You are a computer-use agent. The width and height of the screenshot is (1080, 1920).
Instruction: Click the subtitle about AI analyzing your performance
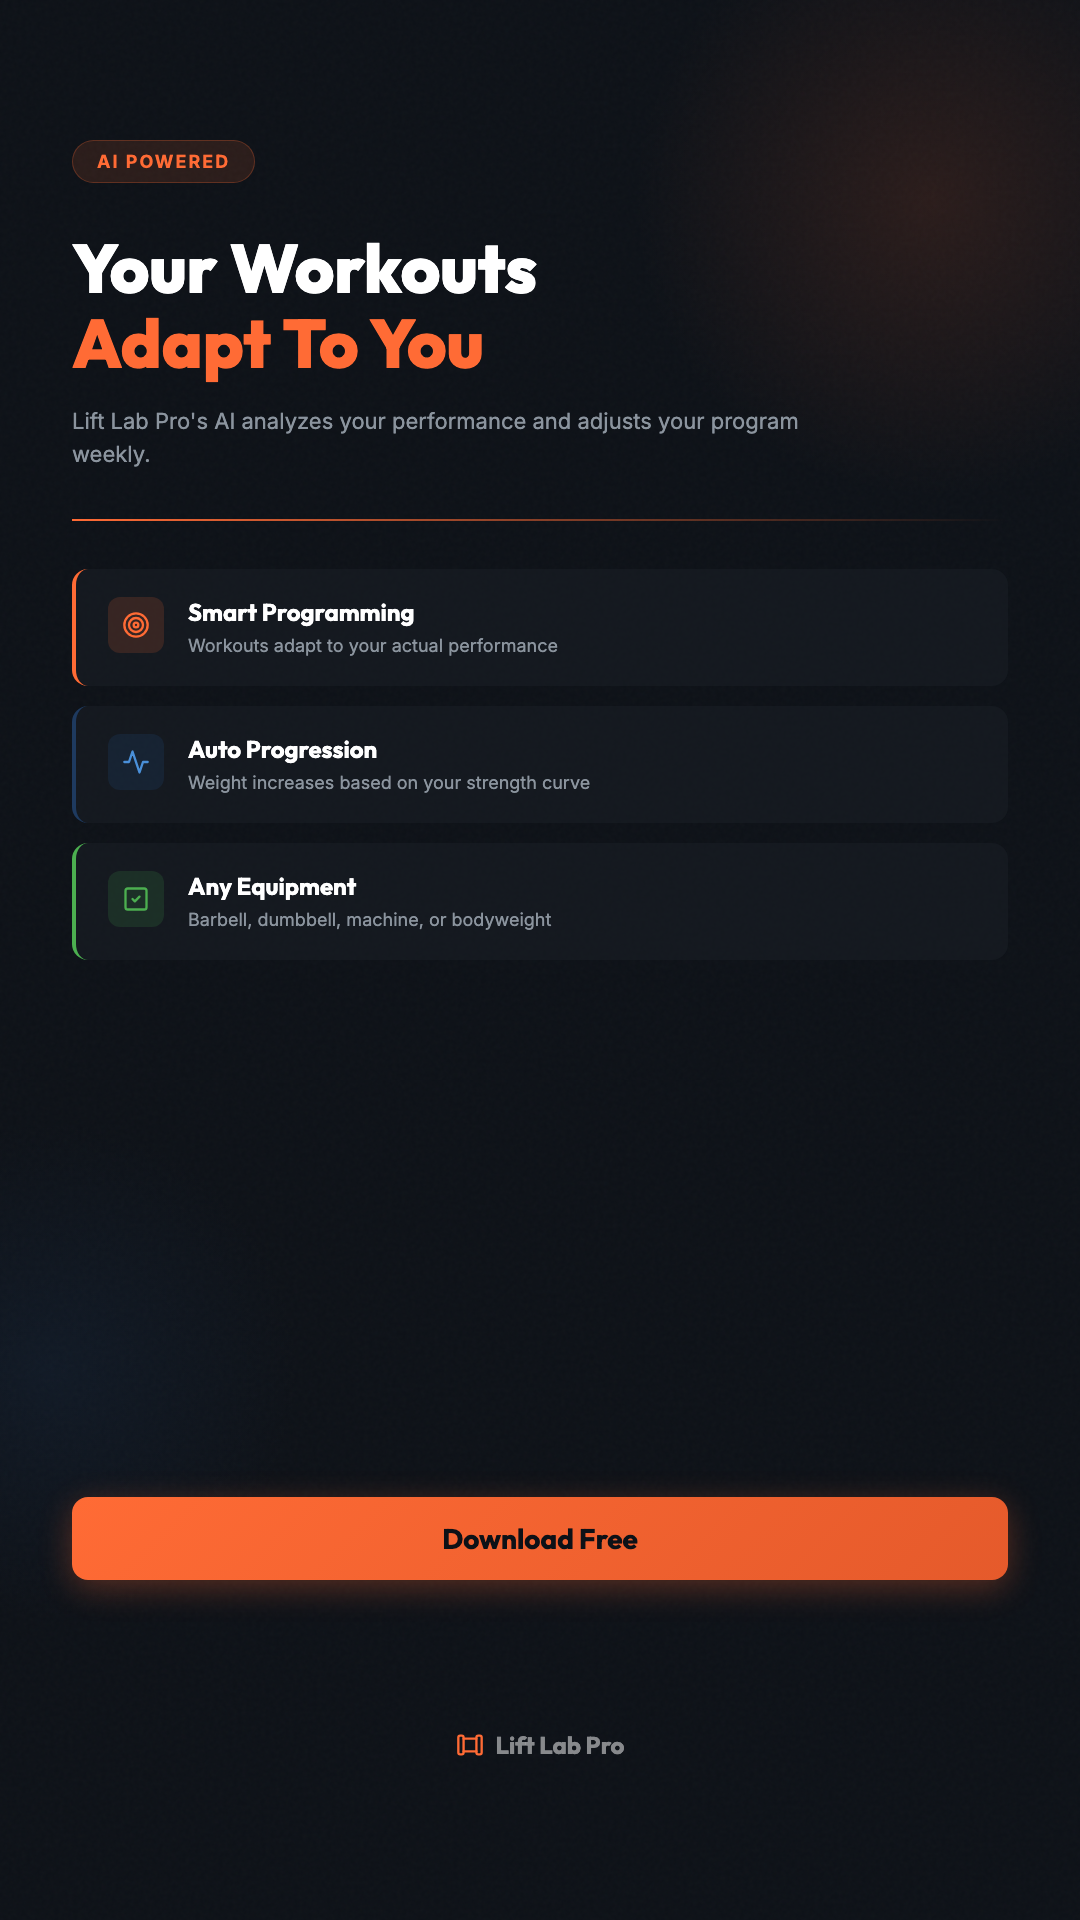(x=435, y=436)
